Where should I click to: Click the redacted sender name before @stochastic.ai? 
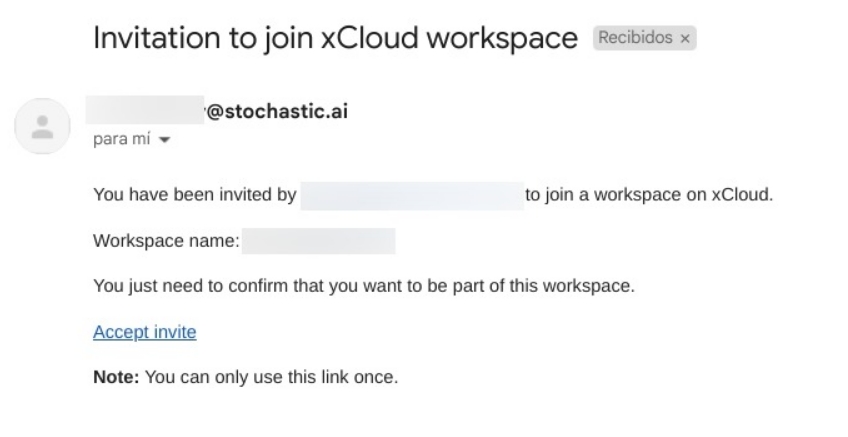point(145,110)
